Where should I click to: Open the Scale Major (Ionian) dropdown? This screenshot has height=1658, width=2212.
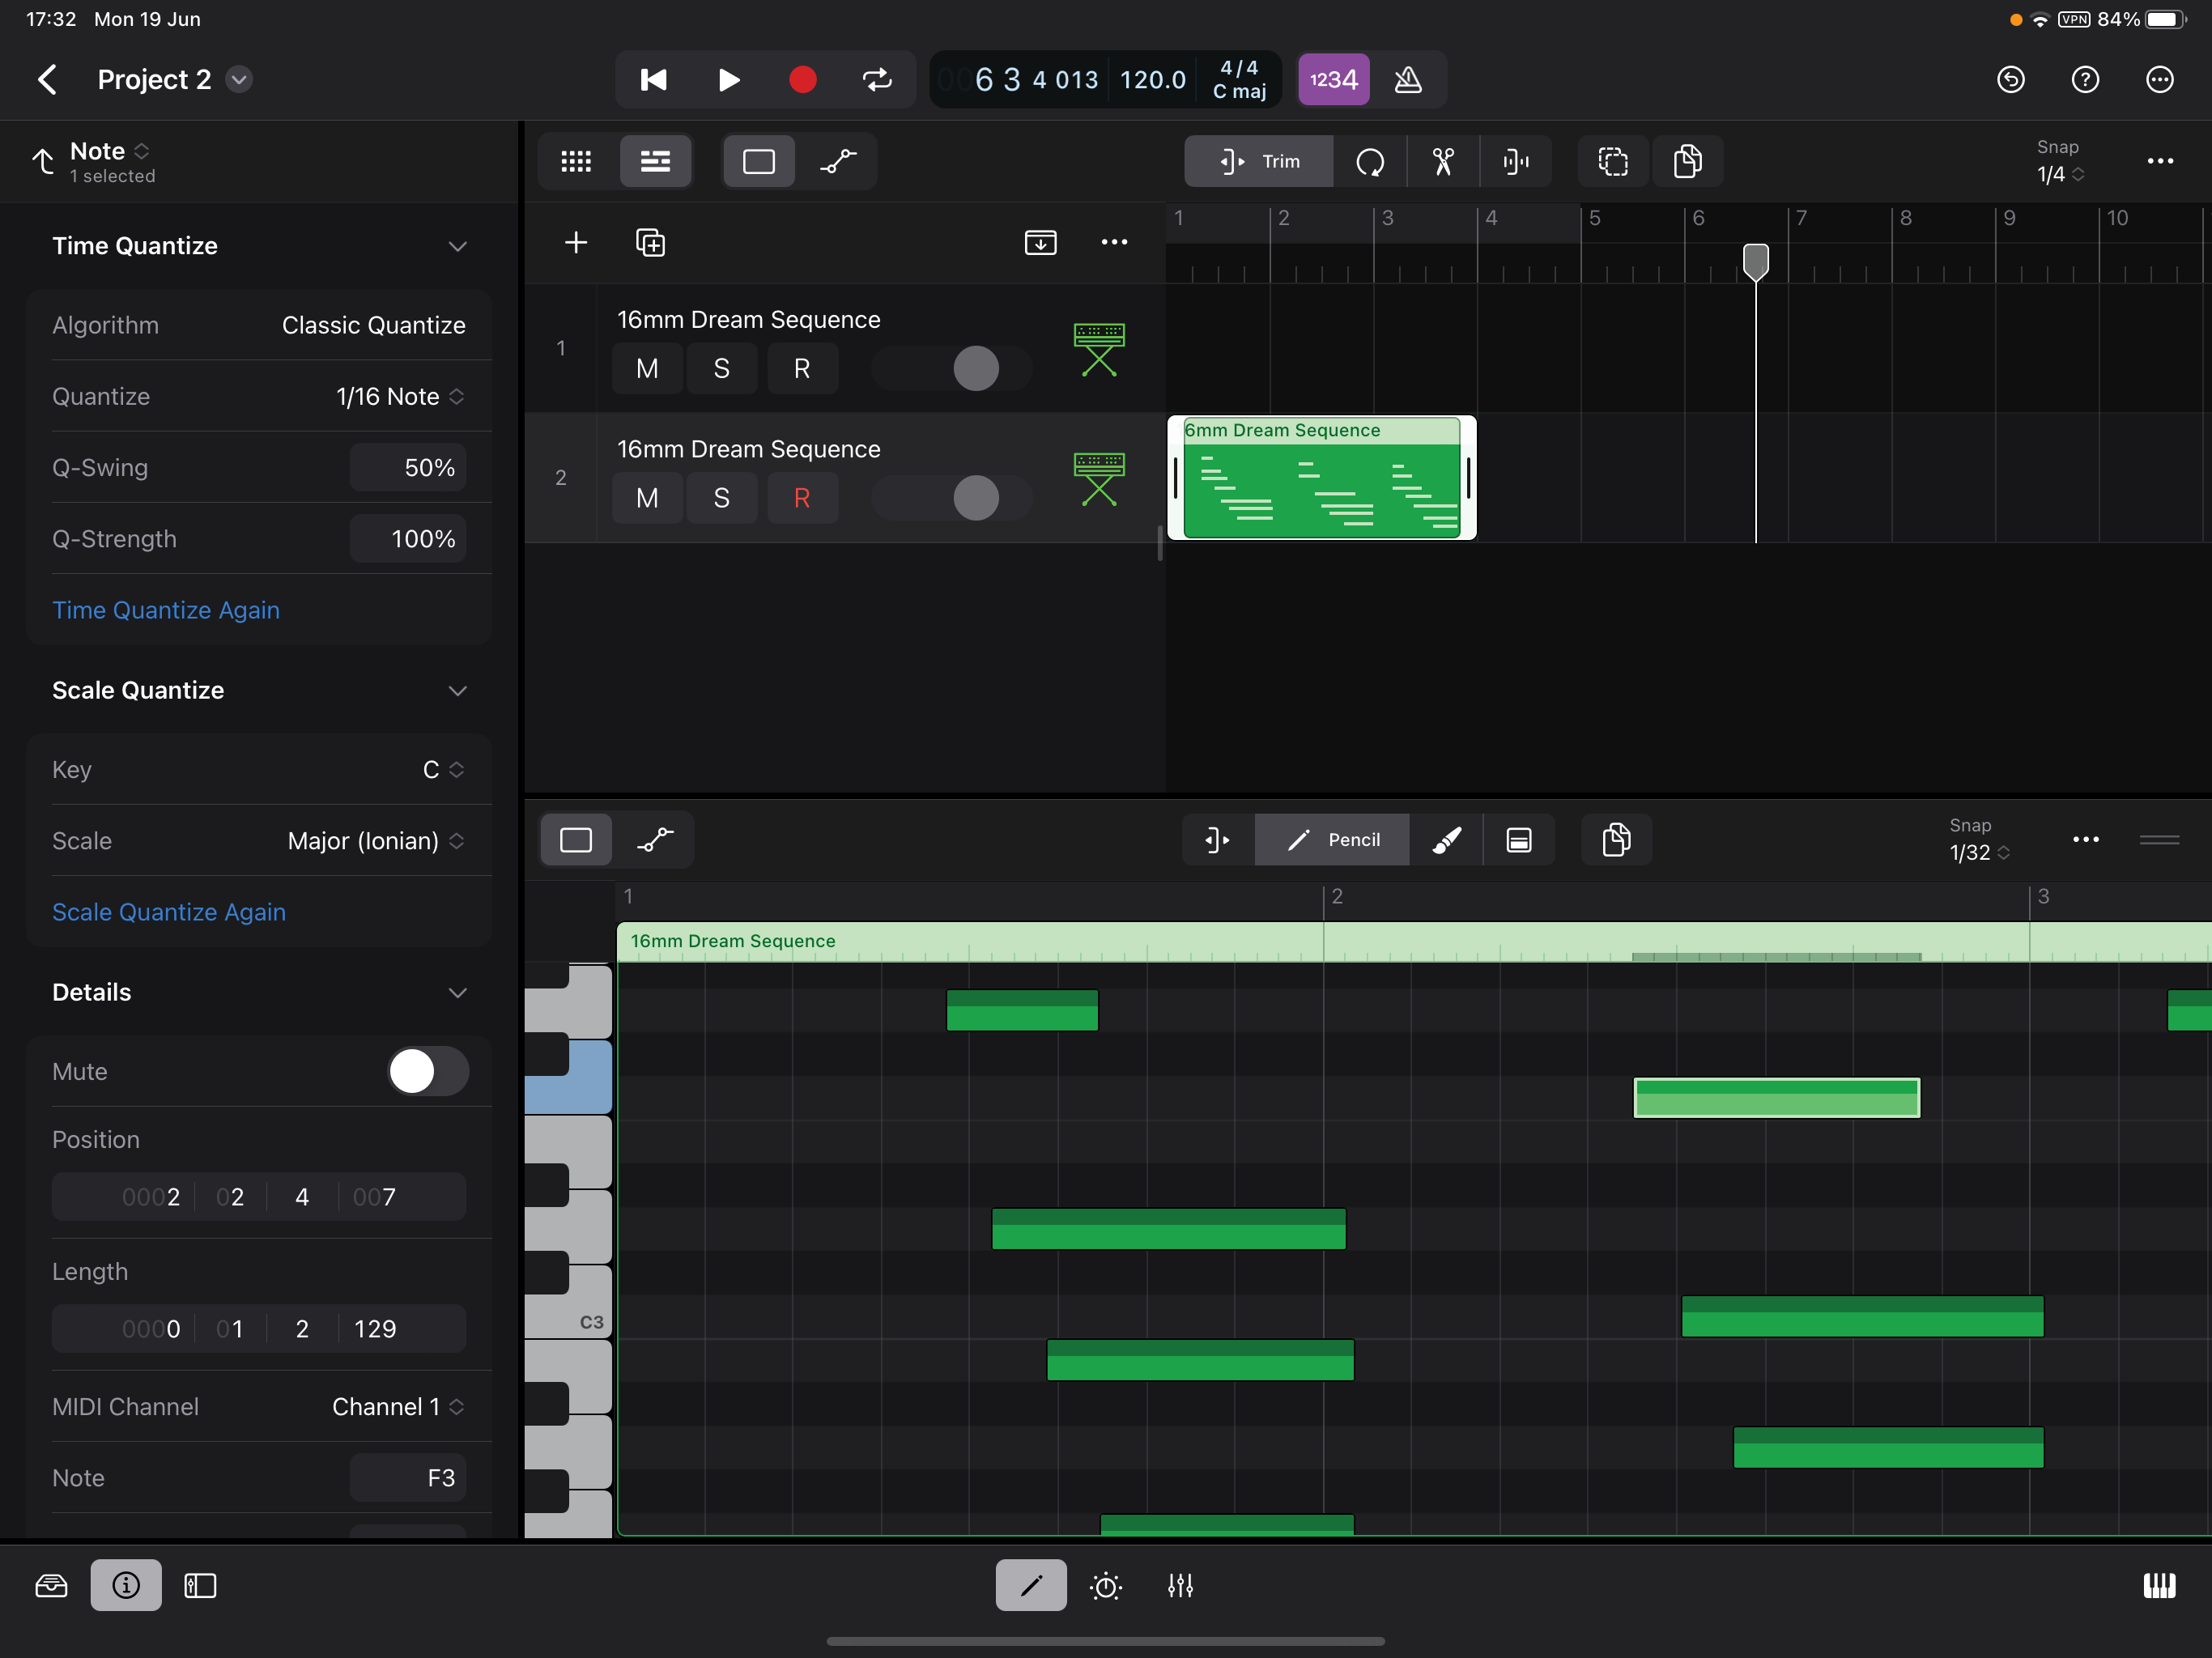(x=375, y=841)
